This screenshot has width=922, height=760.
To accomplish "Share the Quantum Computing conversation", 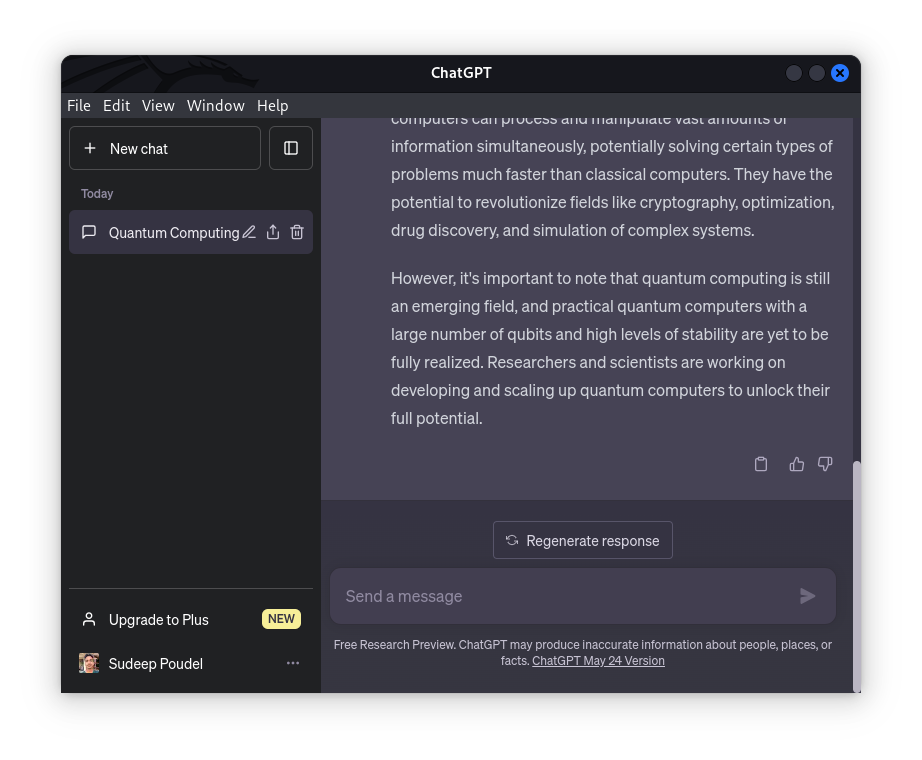I will click(272, 232).
